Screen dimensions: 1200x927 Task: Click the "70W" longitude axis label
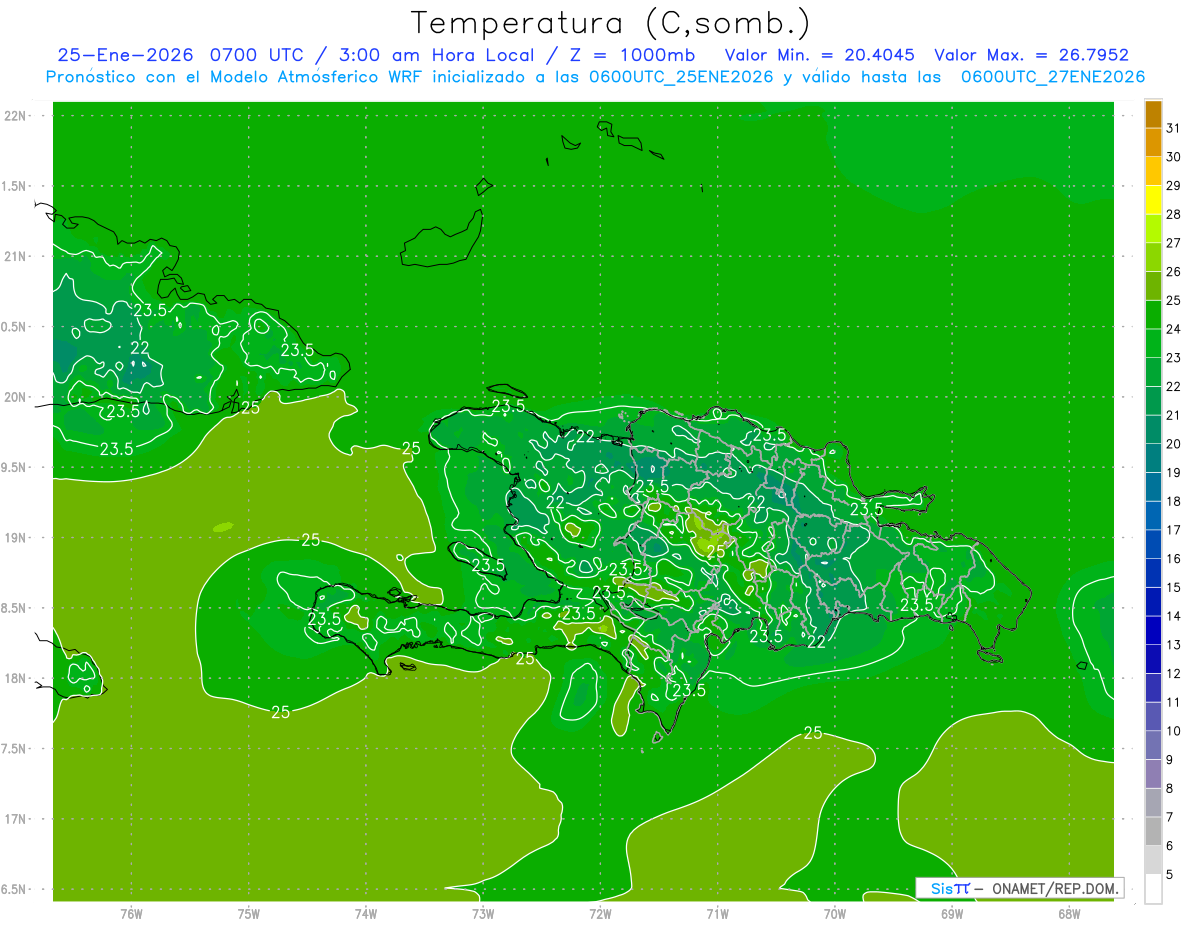point(834,913)
